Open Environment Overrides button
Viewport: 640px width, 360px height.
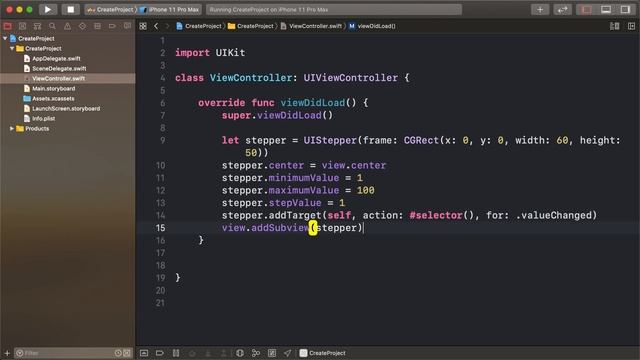[x=272, y=353]
